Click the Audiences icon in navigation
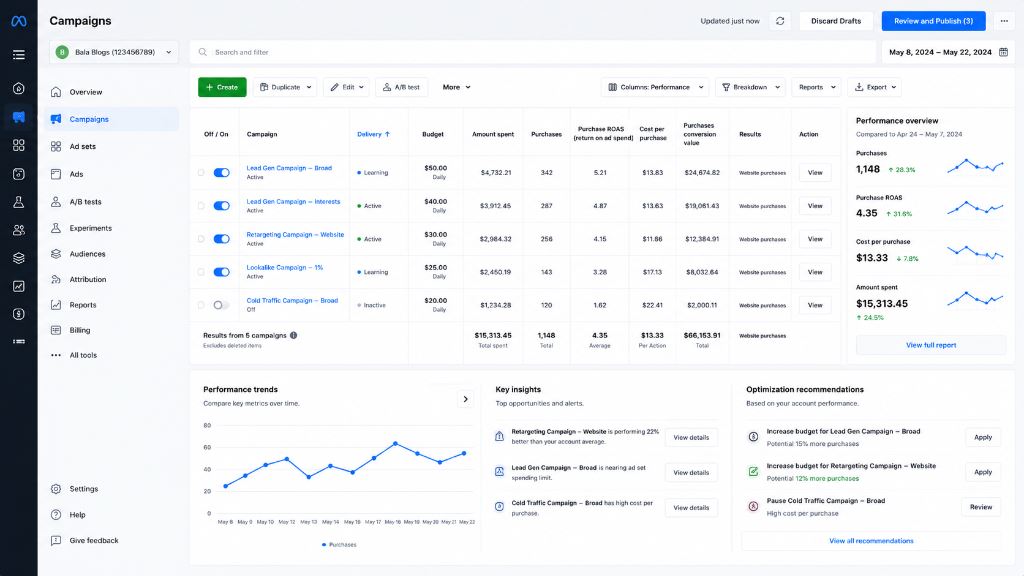This screenshot has width=1024, height=576. [x=56, y=253]
